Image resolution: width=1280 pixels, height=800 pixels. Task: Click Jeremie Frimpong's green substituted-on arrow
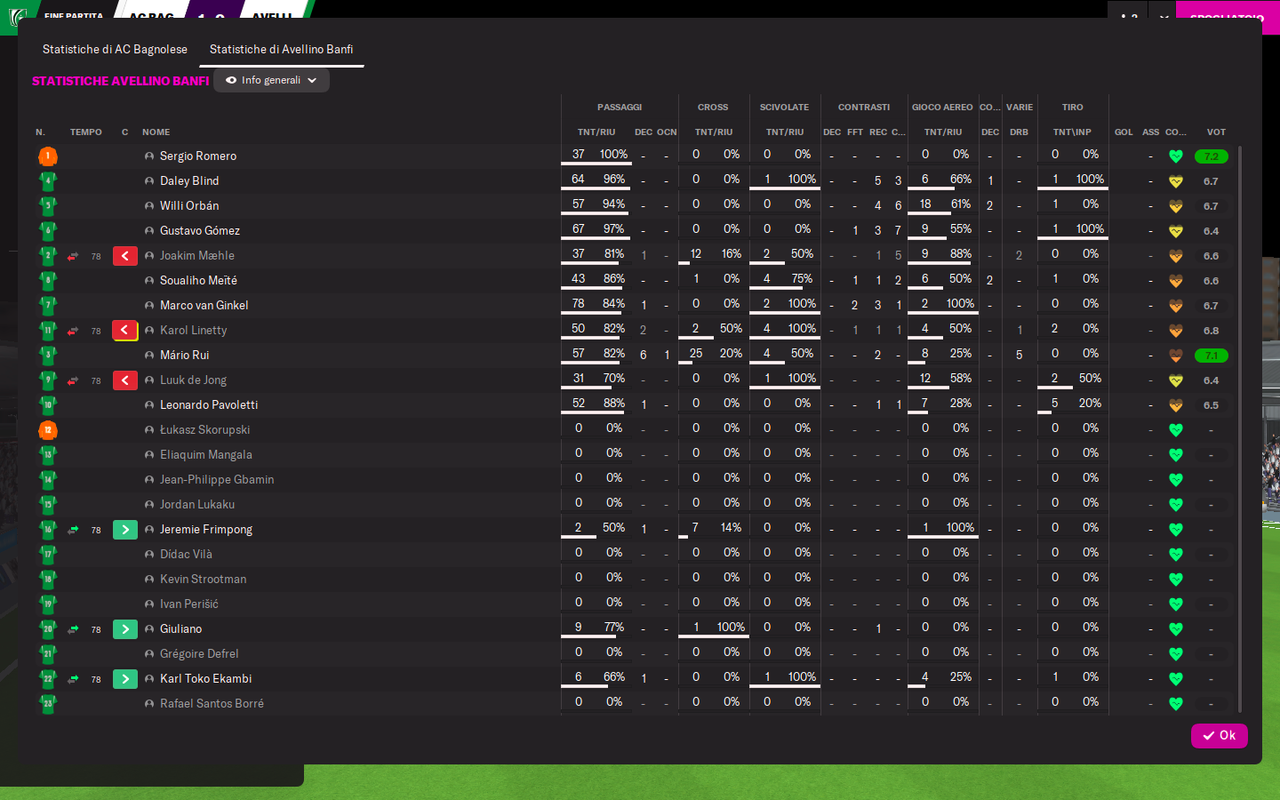125,530
